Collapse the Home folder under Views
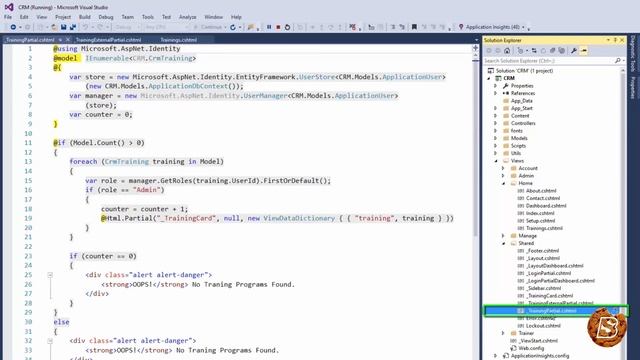Screen dimensions: 640x360 click(x=503, y=184)
